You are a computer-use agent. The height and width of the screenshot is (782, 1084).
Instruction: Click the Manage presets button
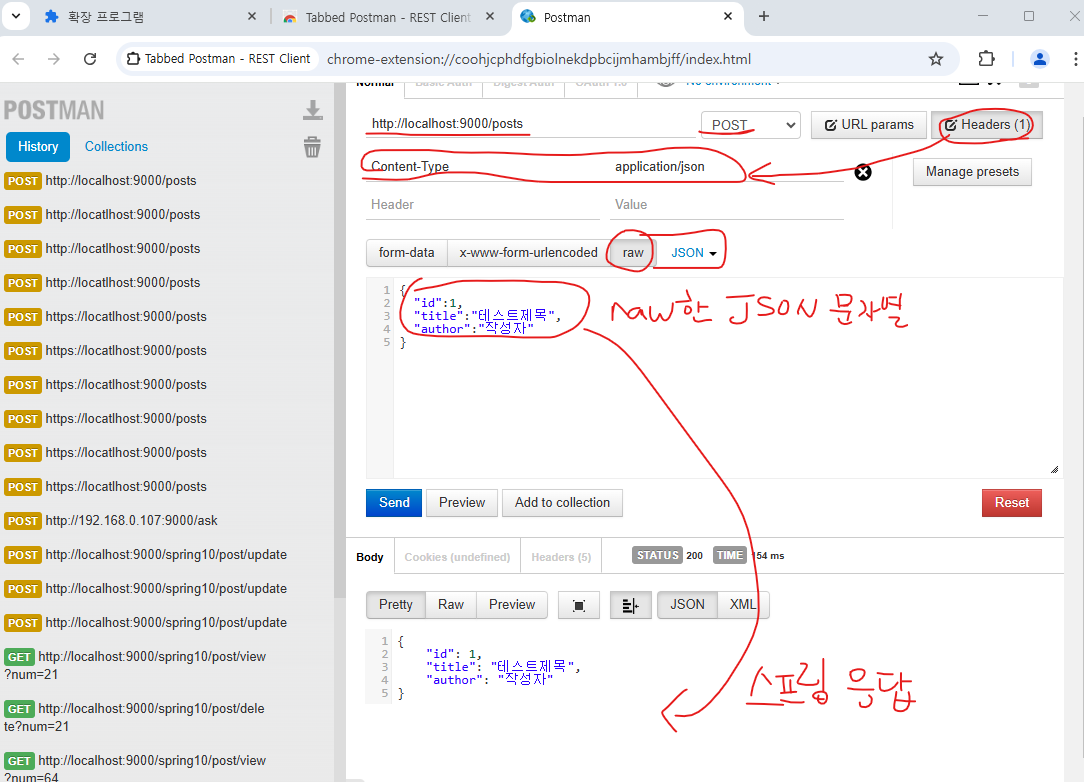972,172
